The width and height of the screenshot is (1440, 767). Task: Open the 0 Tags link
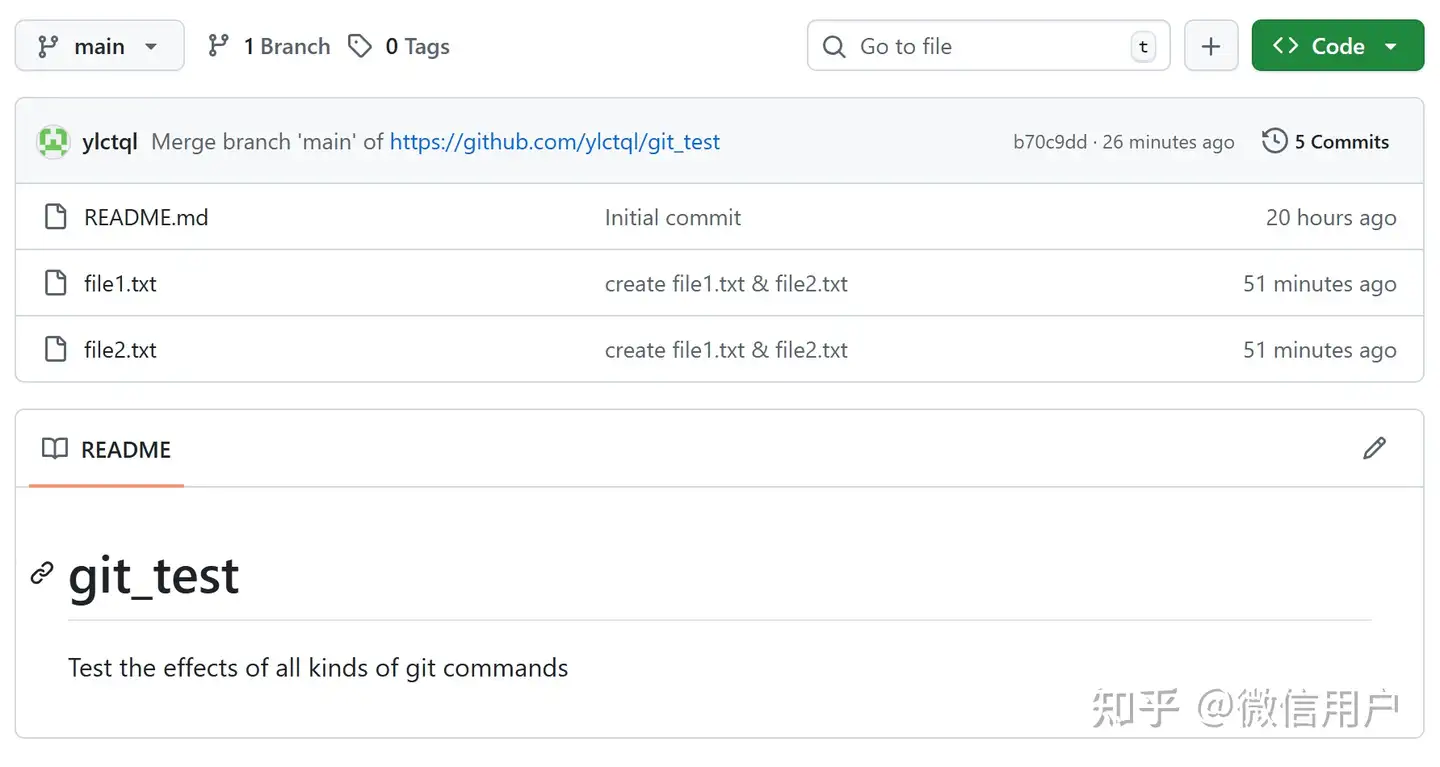coord(399,46)
